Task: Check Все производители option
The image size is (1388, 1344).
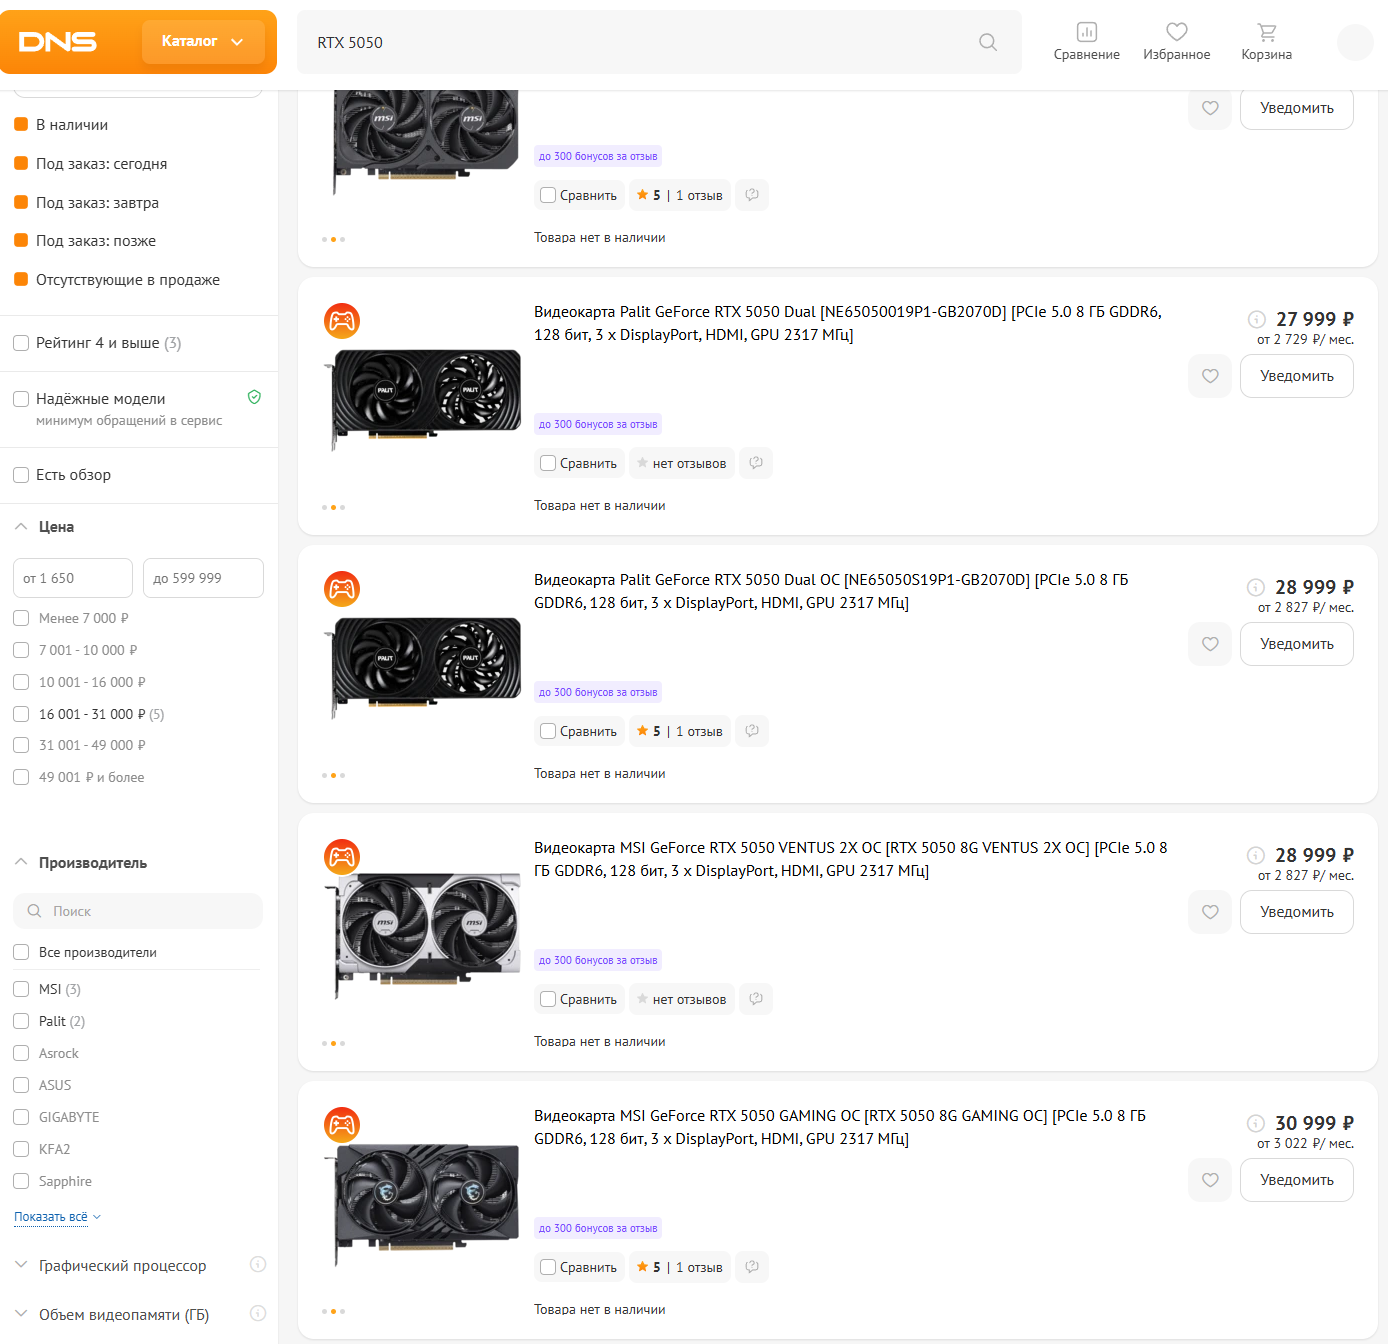Action: pyautogui.click(x=21, y=952)
